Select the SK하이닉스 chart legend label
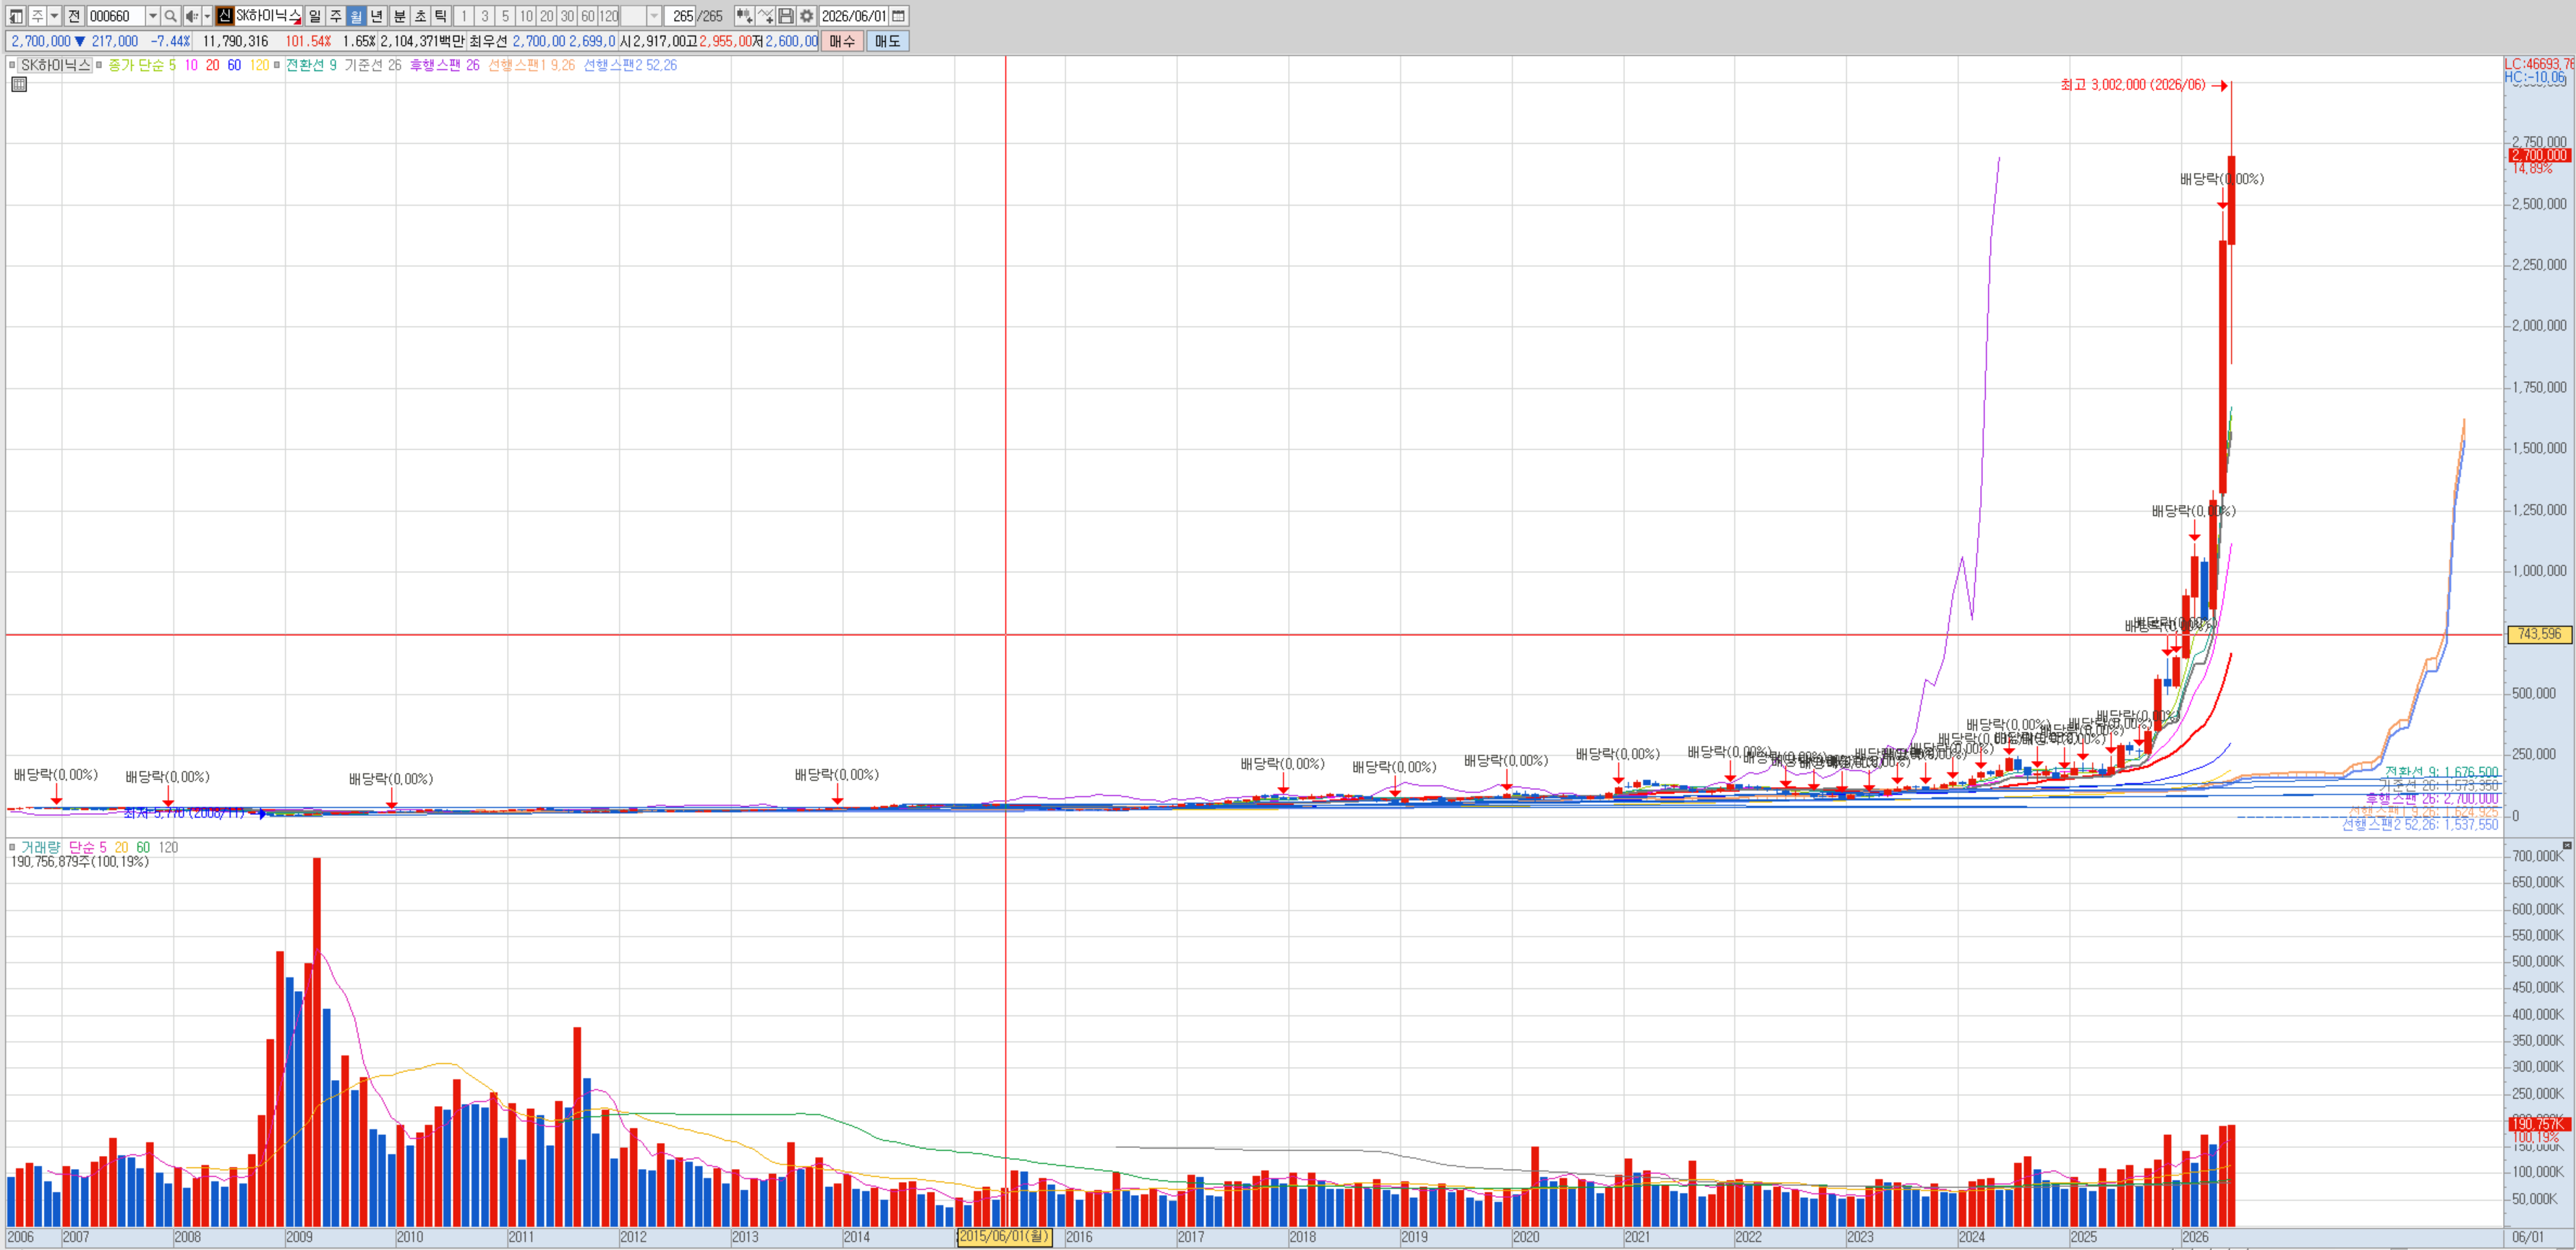The width and height of the screenshot is (2576, 1250). tap(55, 65)
